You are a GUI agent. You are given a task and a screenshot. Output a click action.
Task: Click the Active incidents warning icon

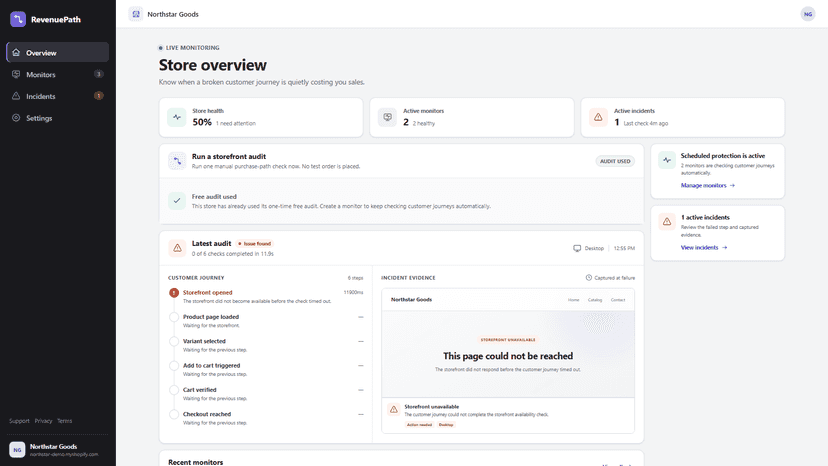(598, 117)
